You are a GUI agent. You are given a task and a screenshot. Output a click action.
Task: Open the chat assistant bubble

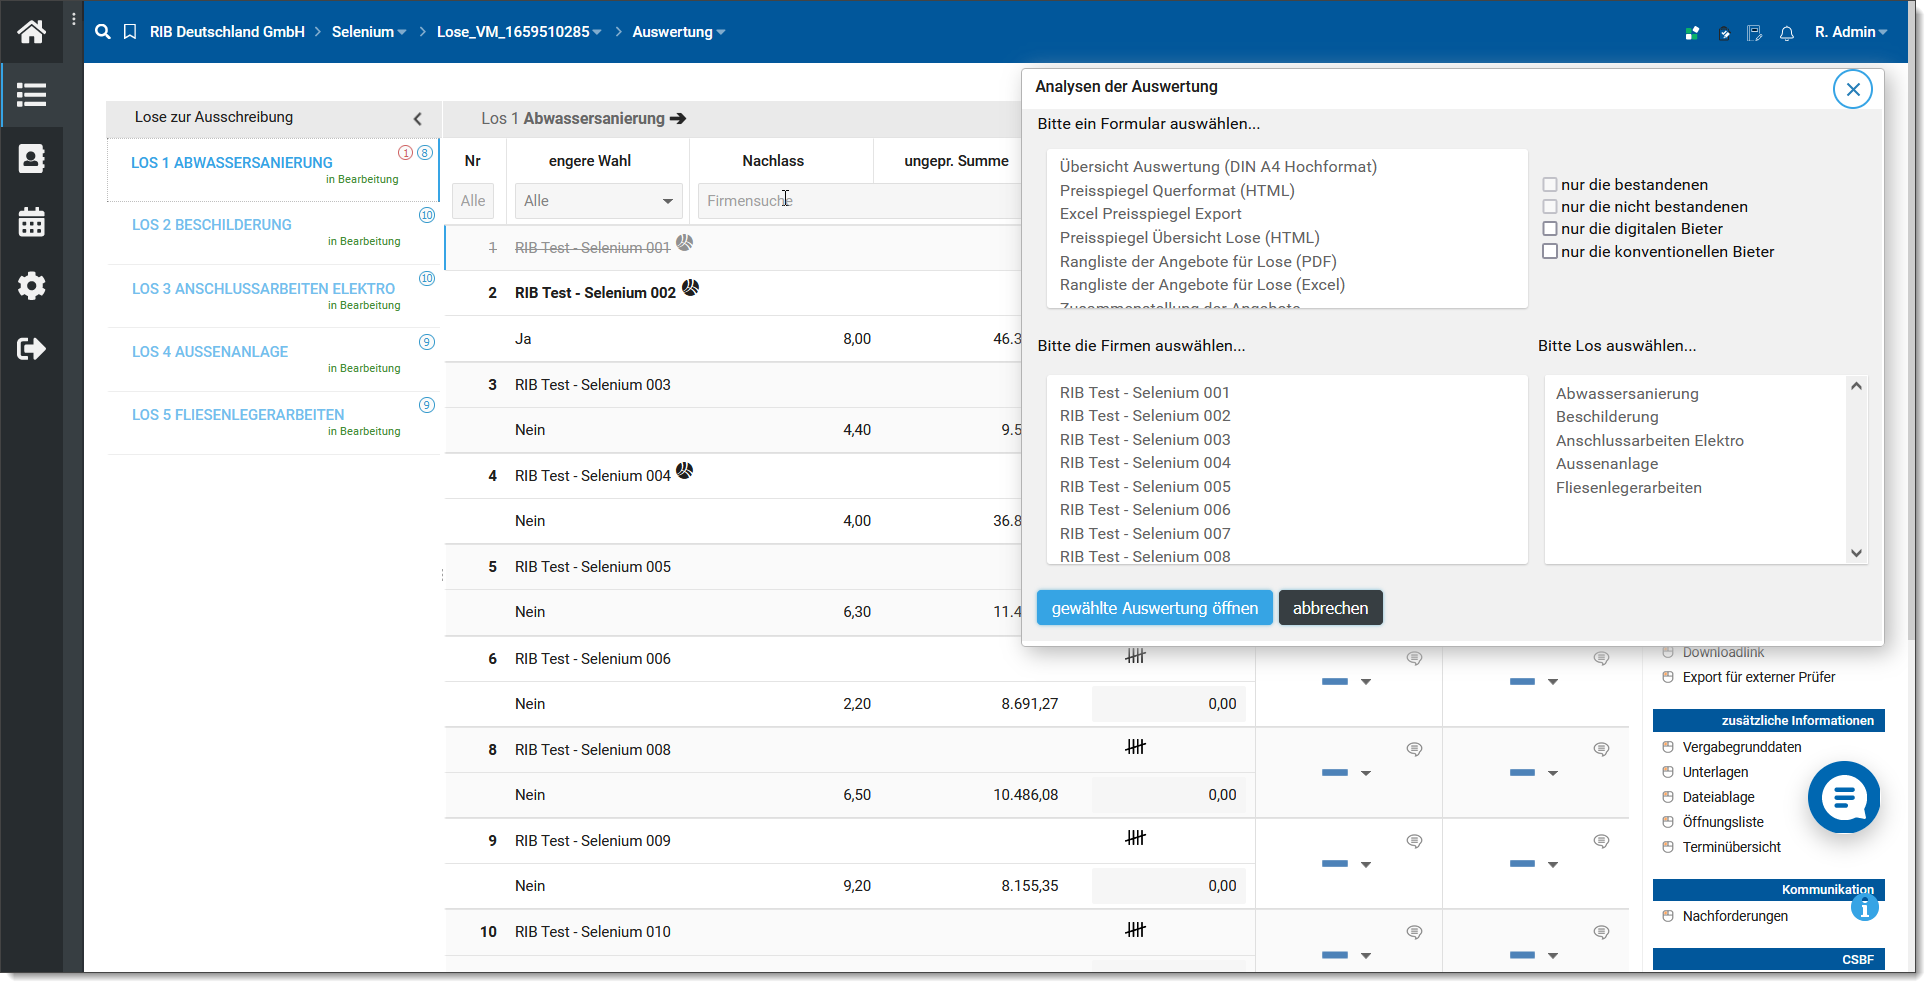[1844, 797]
